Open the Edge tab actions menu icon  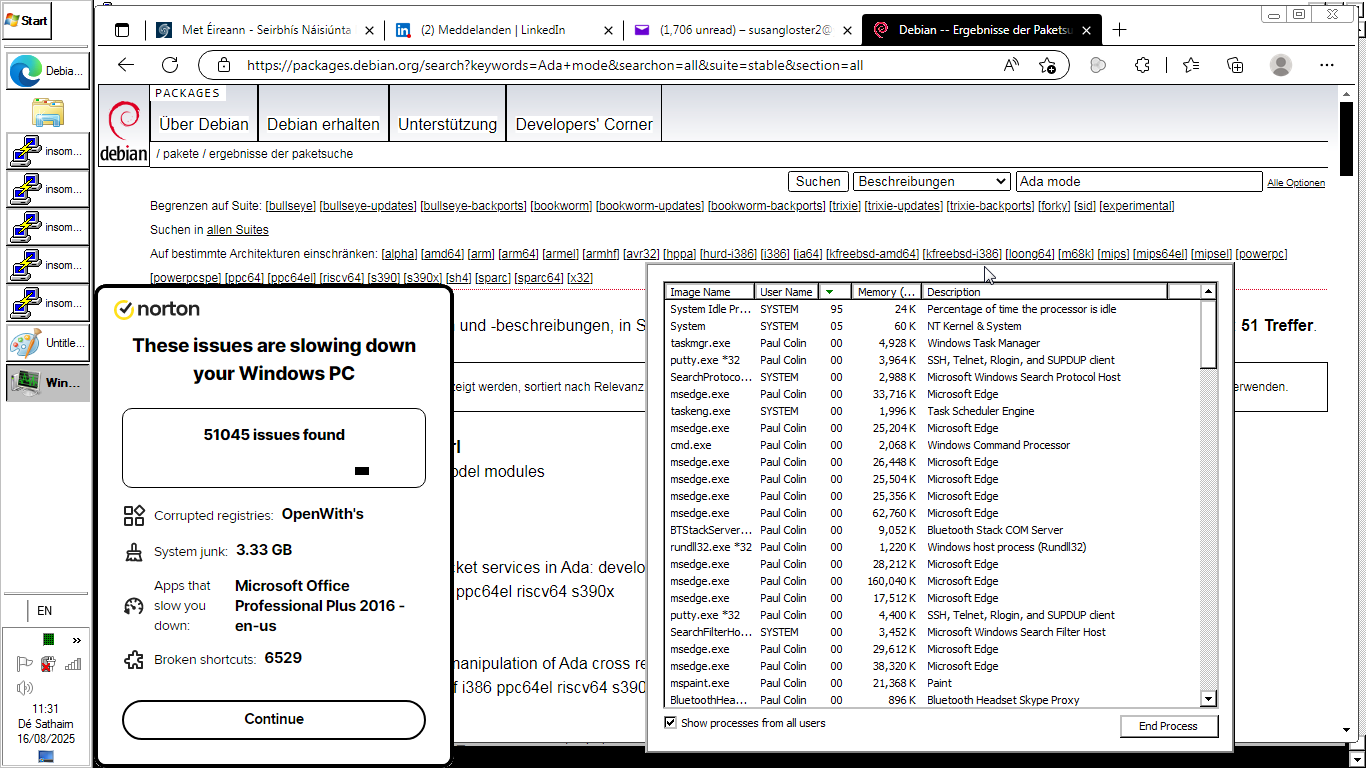[122, 30]
